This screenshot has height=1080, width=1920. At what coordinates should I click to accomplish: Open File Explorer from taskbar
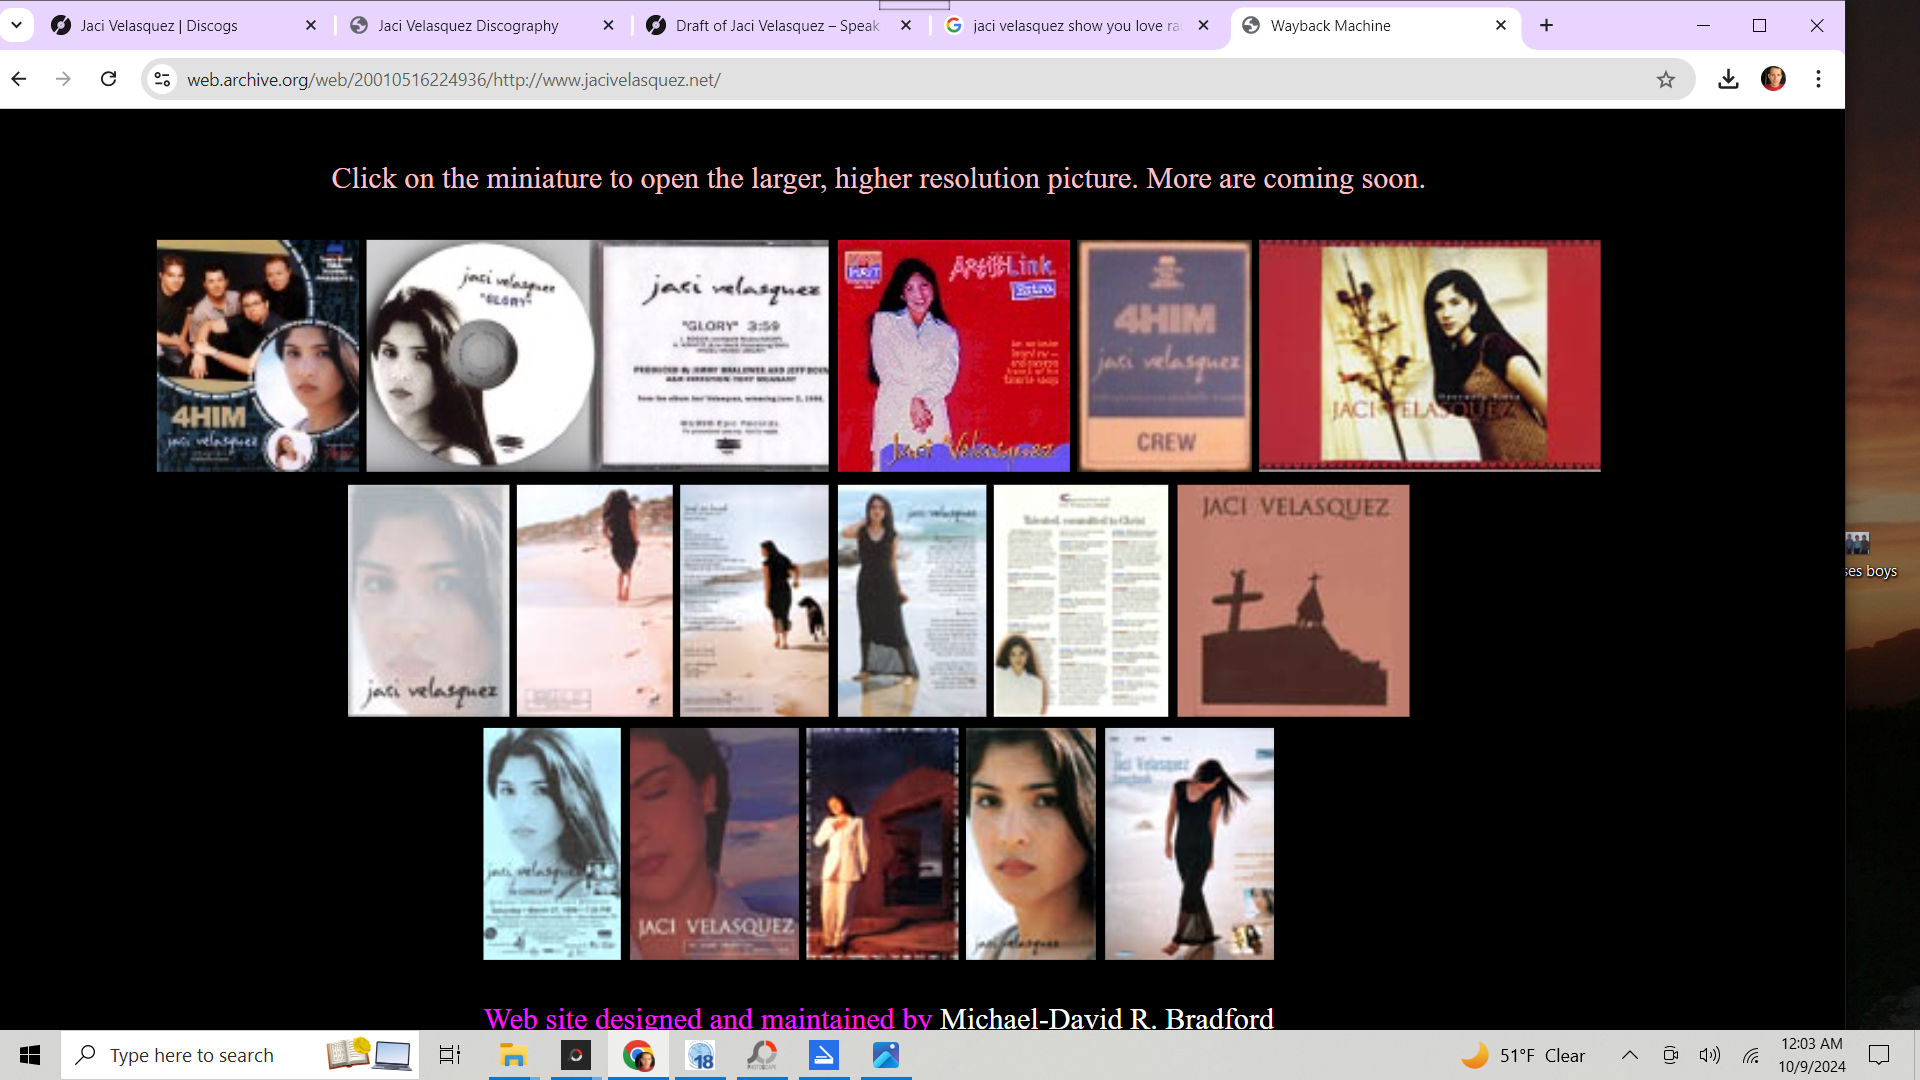(513, 1055)
